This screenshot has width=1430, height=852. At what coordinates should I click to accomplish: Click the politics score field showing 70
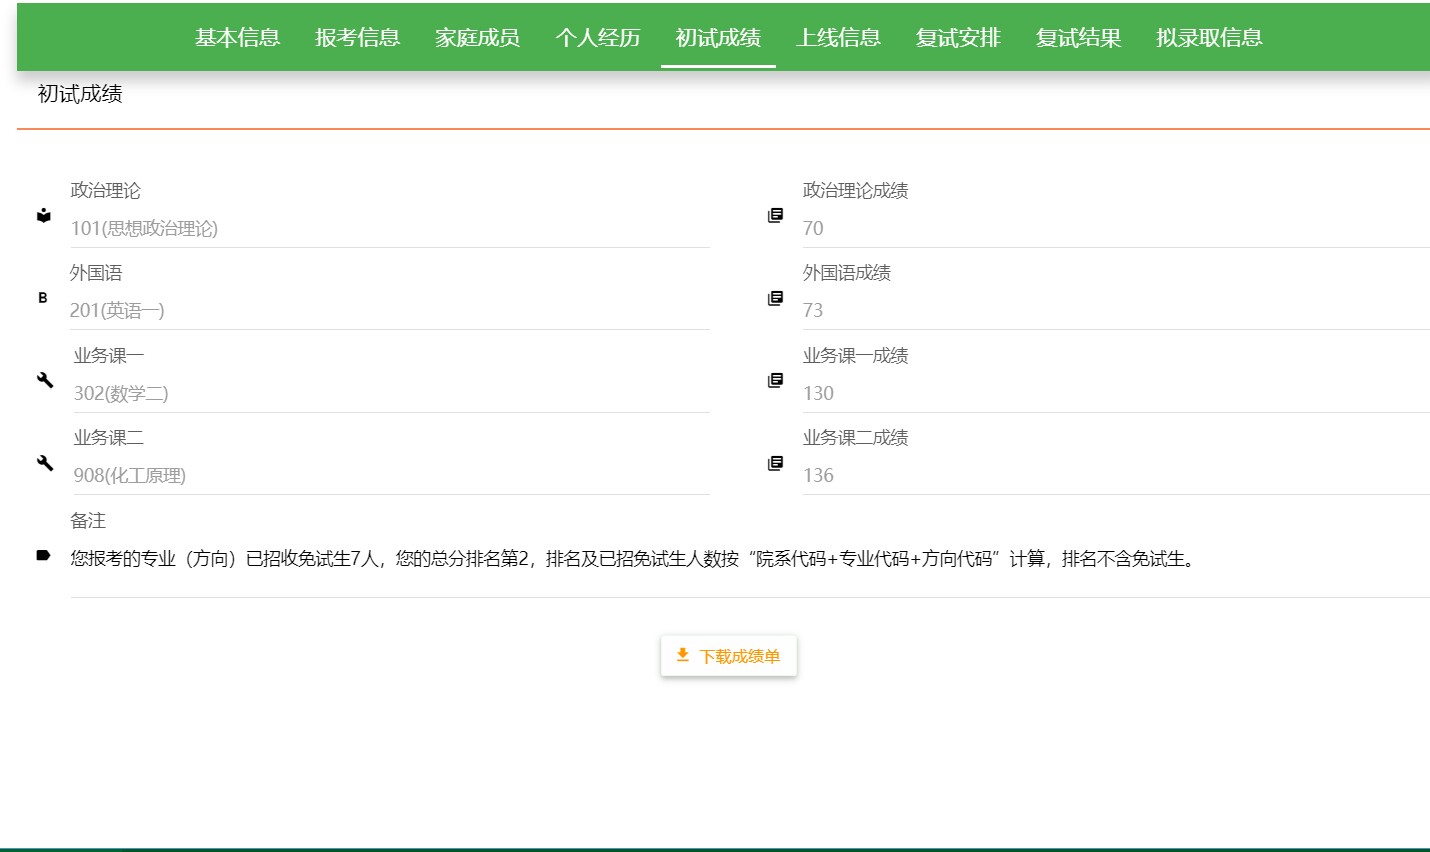(x=1116, y=228)
